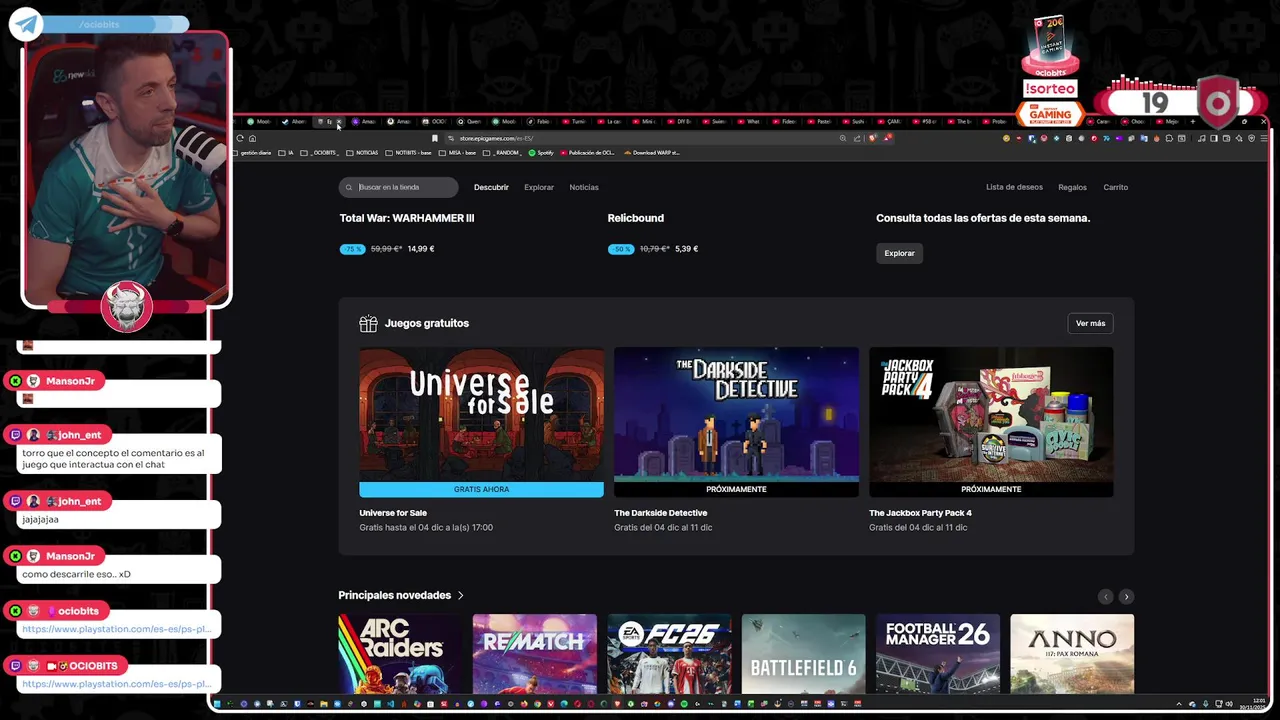Screen dimensions: 1280x720
Task: Close the active Epic Games browser tab
Action: point(339,121)
